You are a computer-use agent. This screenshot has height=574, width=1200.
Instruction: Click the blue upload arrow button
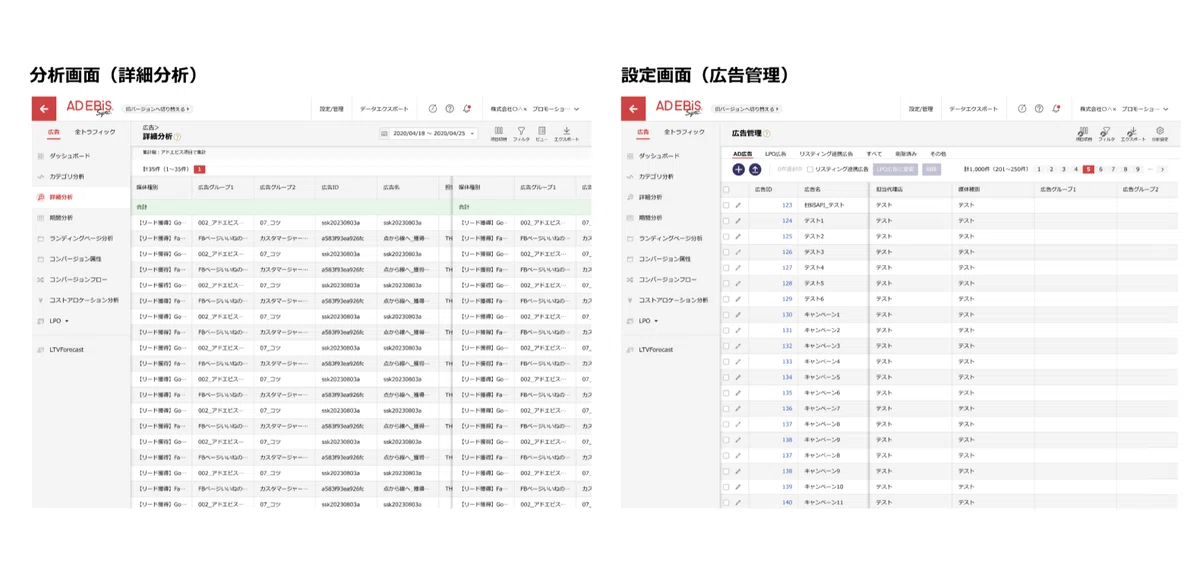[x=755, y=170]
